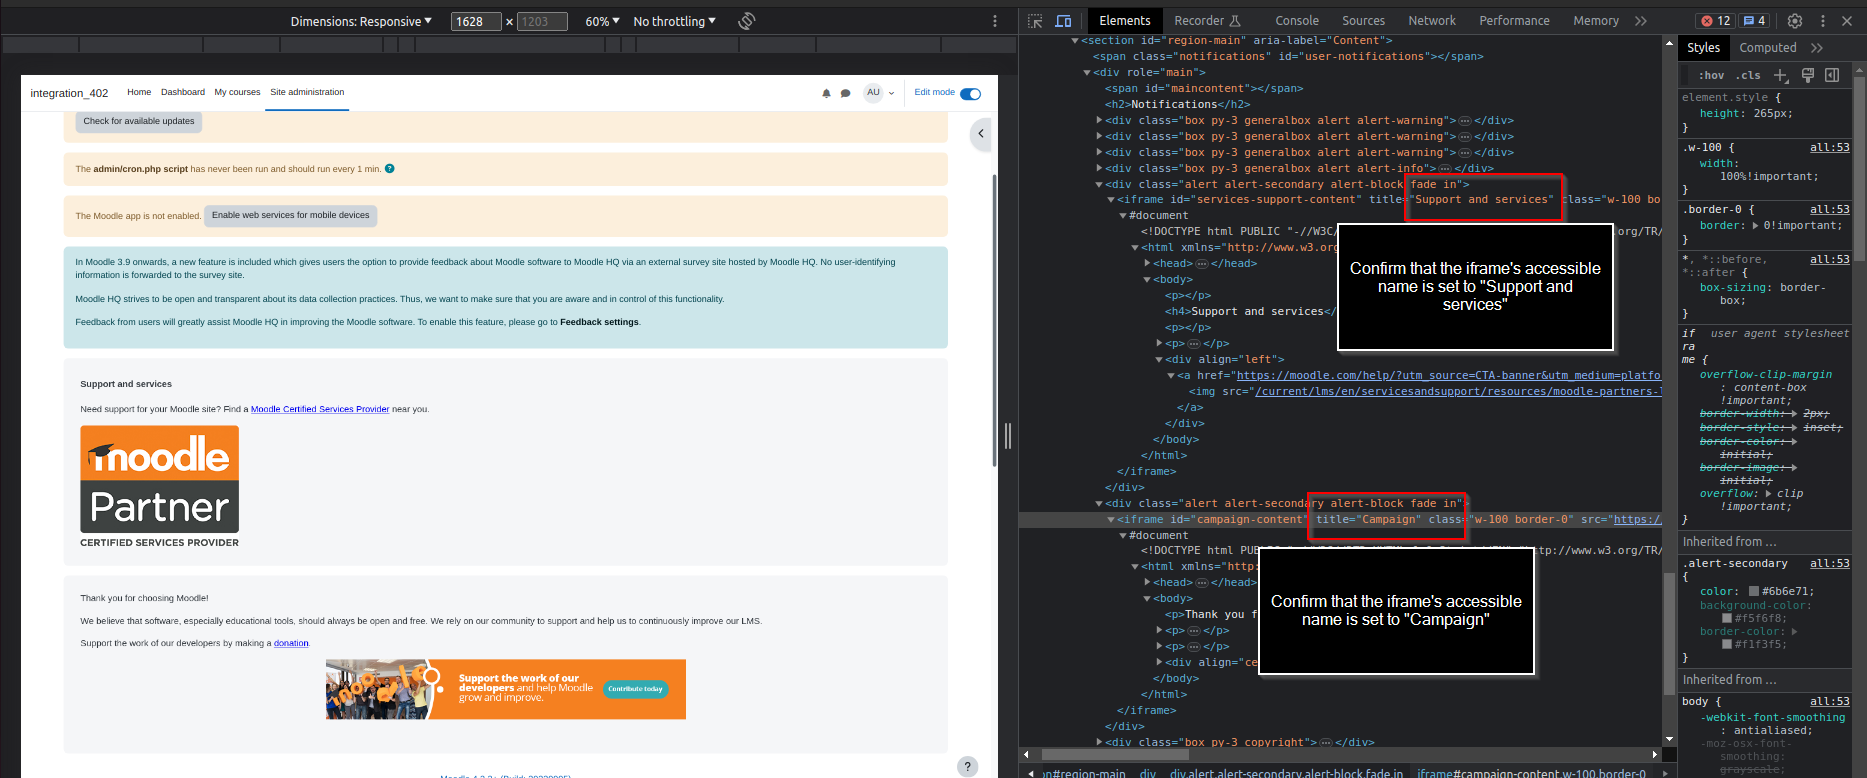
Task: Open DevTools three-dot customize menu
Action: pyautogui.click(x=1822, y=21)
